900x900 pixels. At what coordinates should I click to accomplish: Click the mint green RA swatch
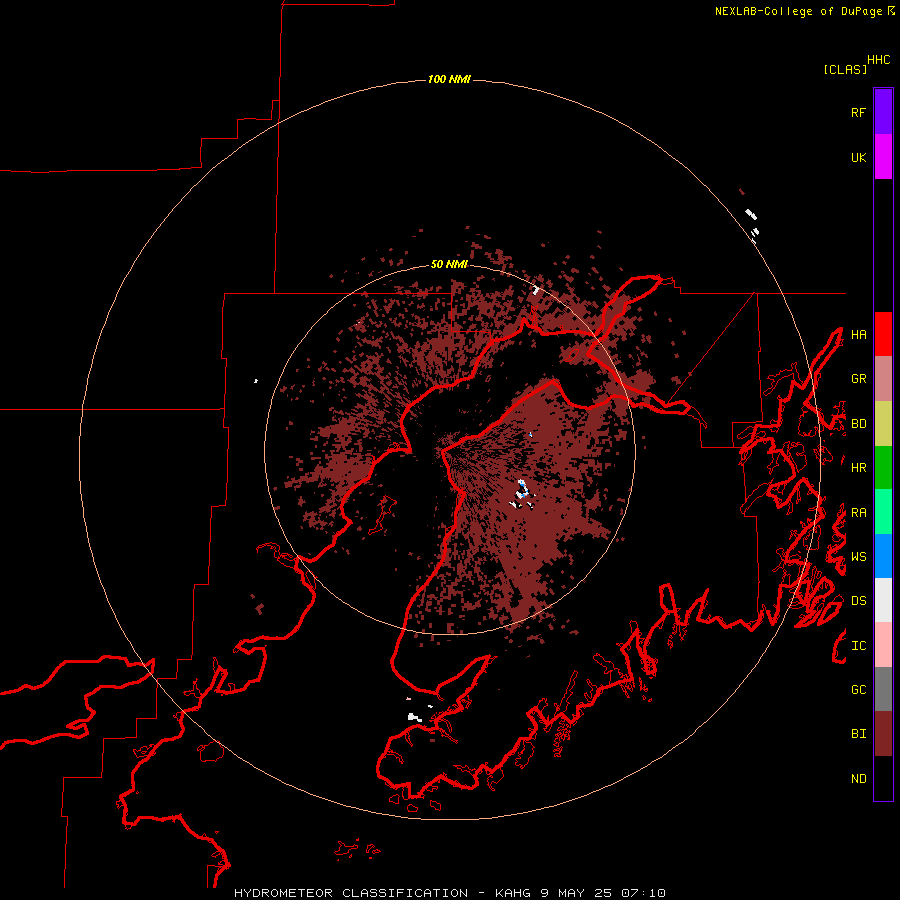pos(883,512)
